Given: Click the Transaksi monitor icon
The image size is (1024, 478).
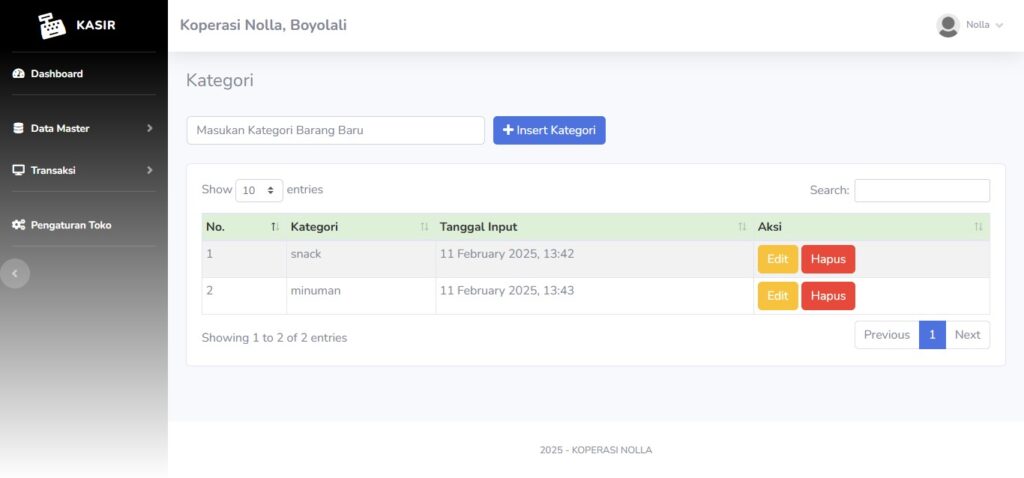Looking at the screenshot, I should coord(18,170).
